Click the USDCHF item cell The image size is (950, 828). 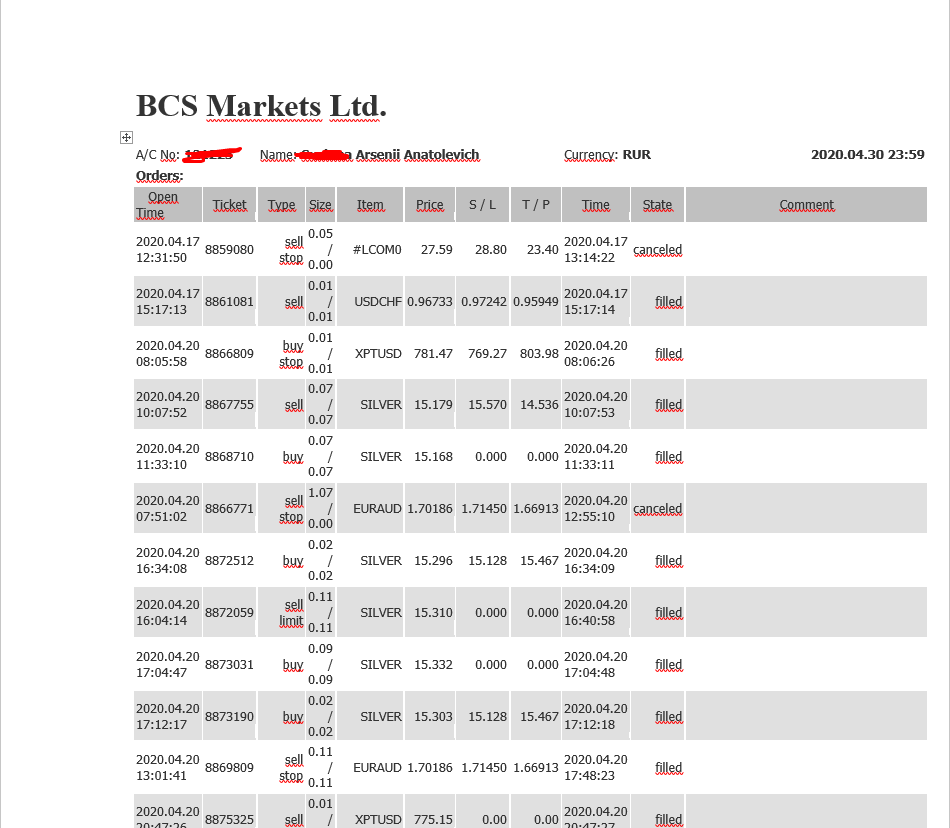click(377, 302)
